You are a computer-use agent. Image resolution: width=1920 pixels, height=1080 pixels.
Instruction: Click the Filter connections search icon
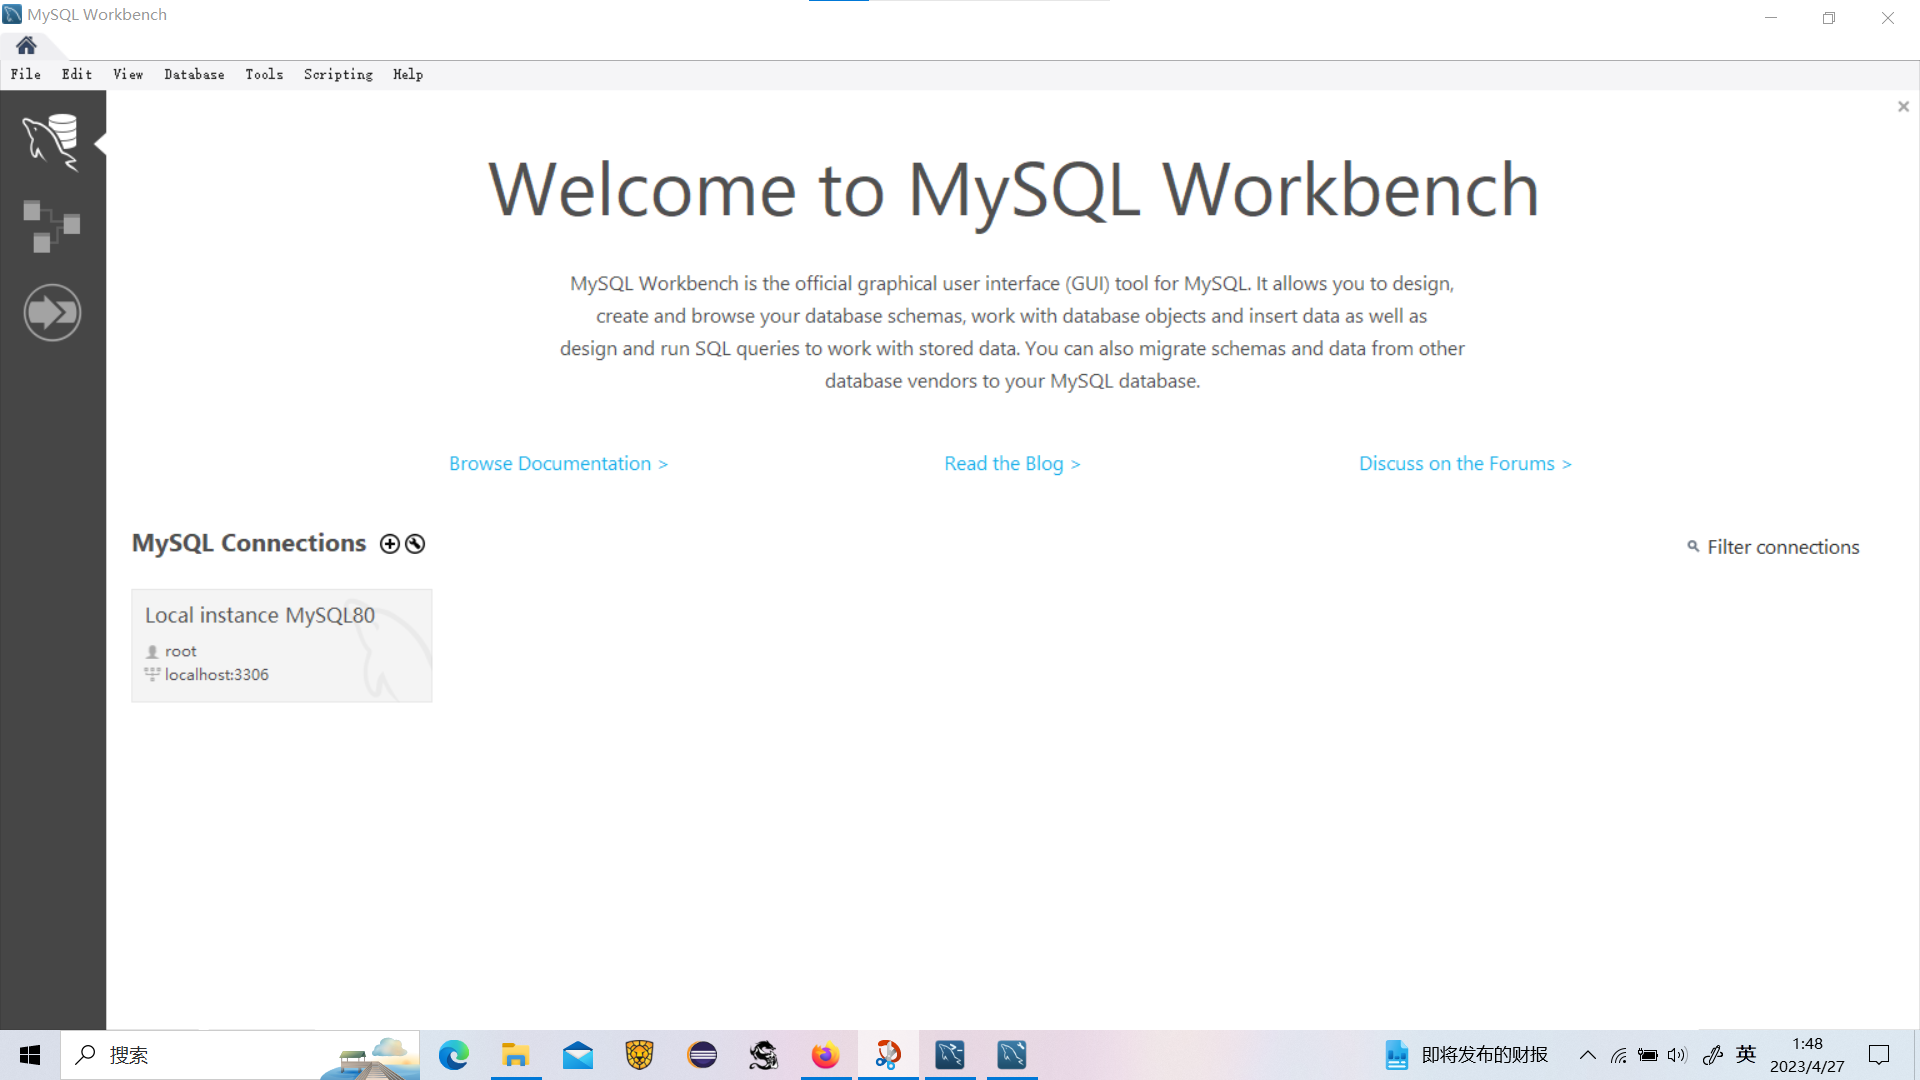pos(1693,546)
